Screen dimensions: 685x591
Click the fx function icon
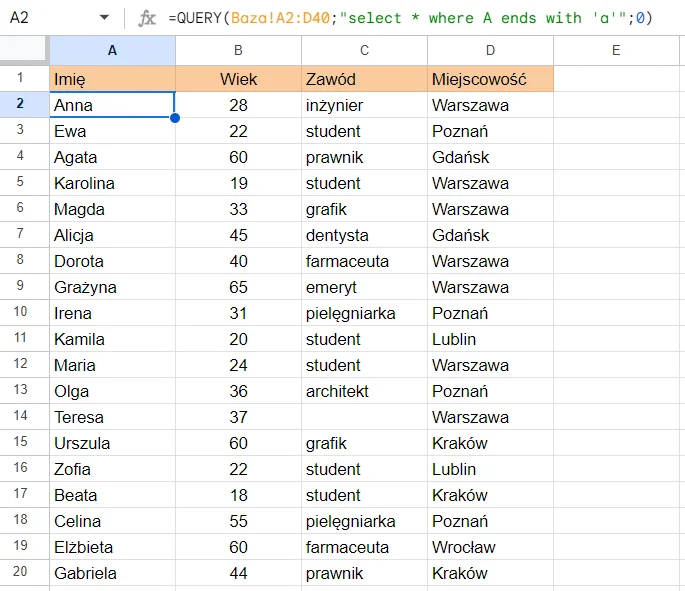point(147,18)
